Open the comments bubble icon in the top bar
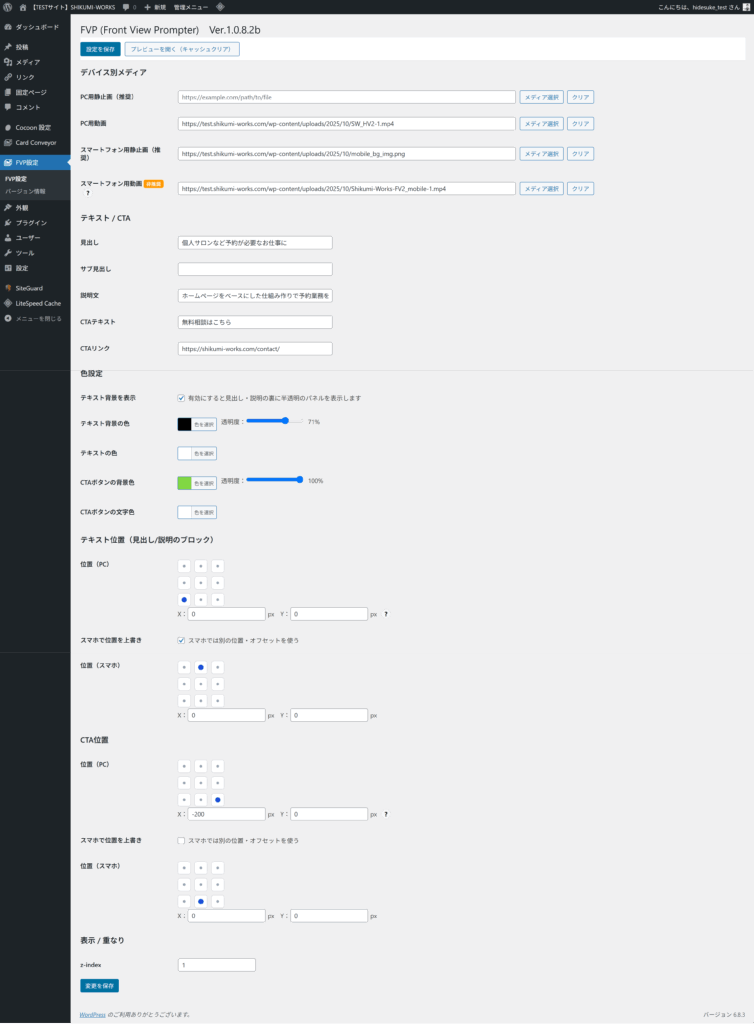754x1024 pixels. [126, 6]
